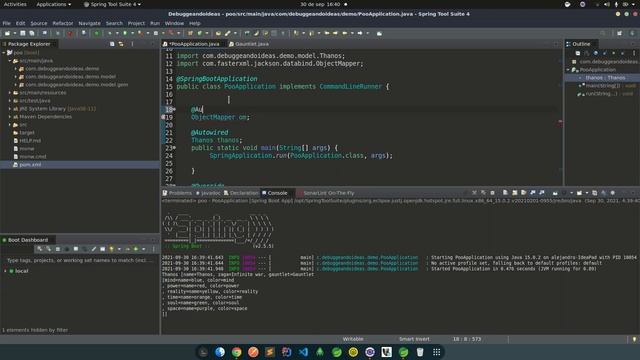
Task: Click the Save All toolbar icon
Action: (31, 33)
